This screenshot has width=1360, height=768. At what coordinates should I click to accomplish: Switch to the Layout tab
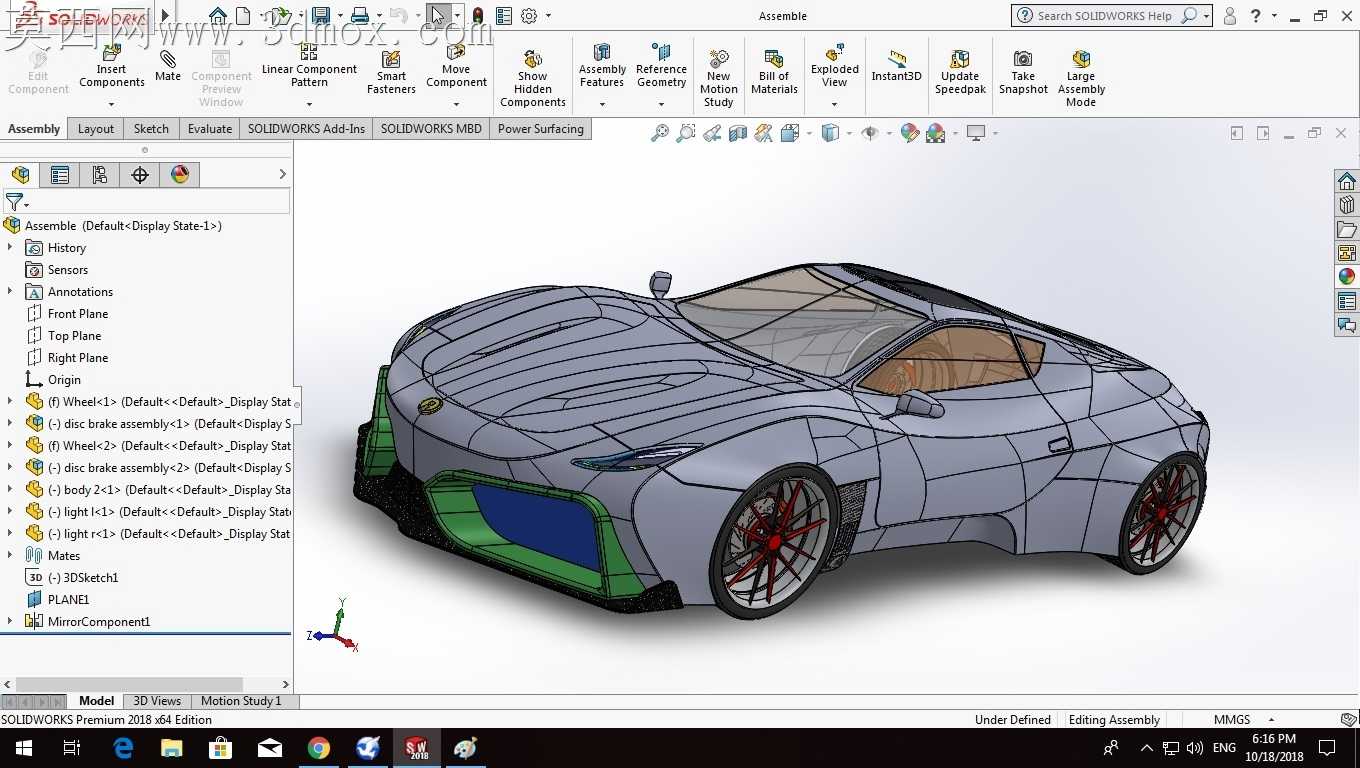[x=96, y=129]
